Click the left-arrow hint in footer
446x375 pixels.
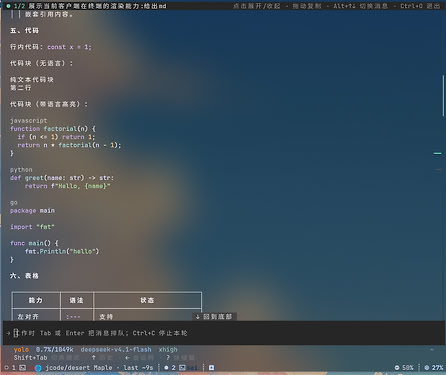127,358
